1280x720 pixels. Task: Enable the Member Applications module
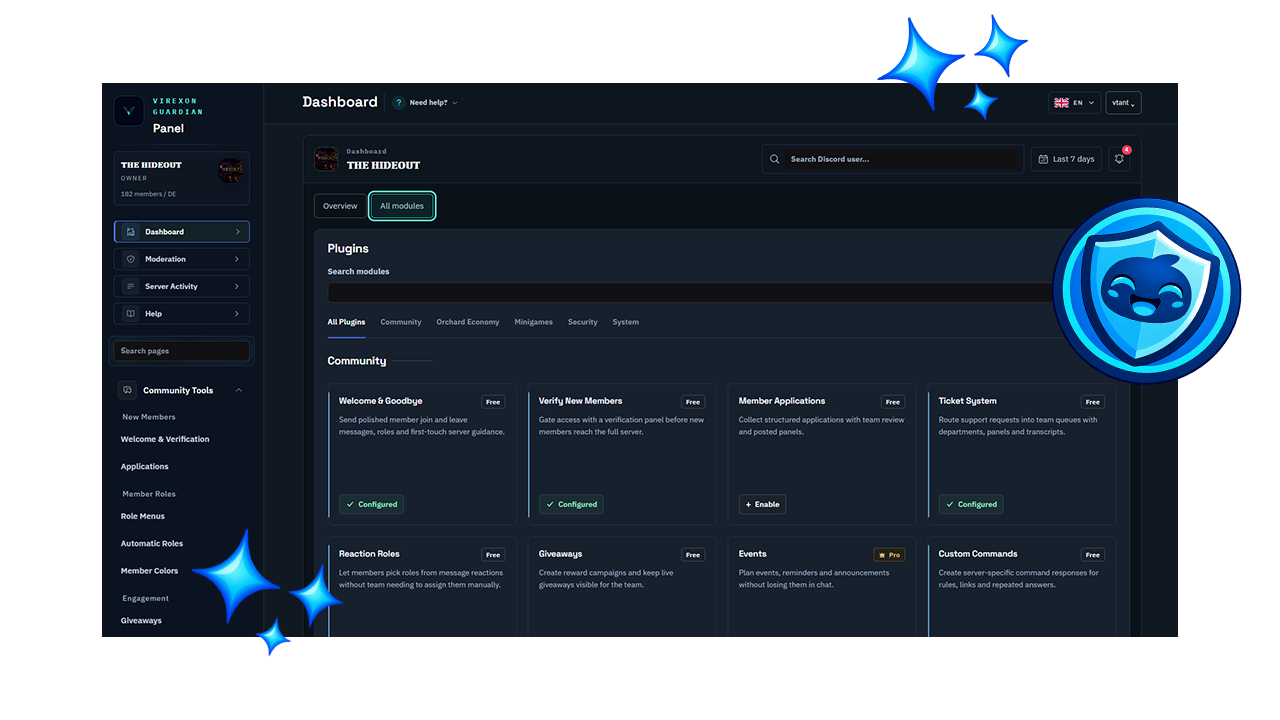click(762, 504)
